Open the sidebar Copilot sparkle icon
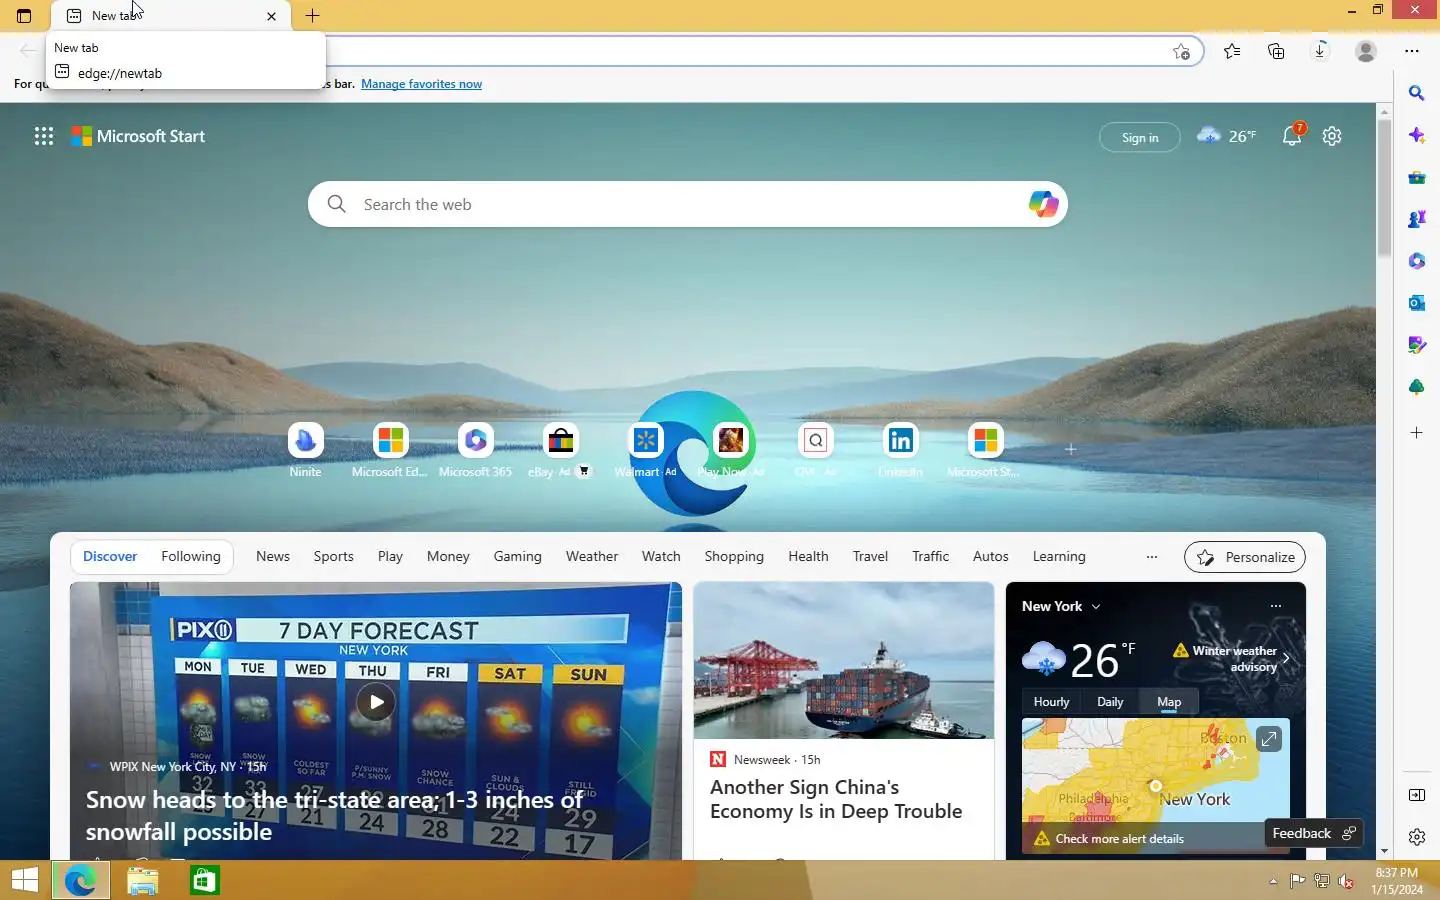The image size is (1440, 900). click(1416, 135)
